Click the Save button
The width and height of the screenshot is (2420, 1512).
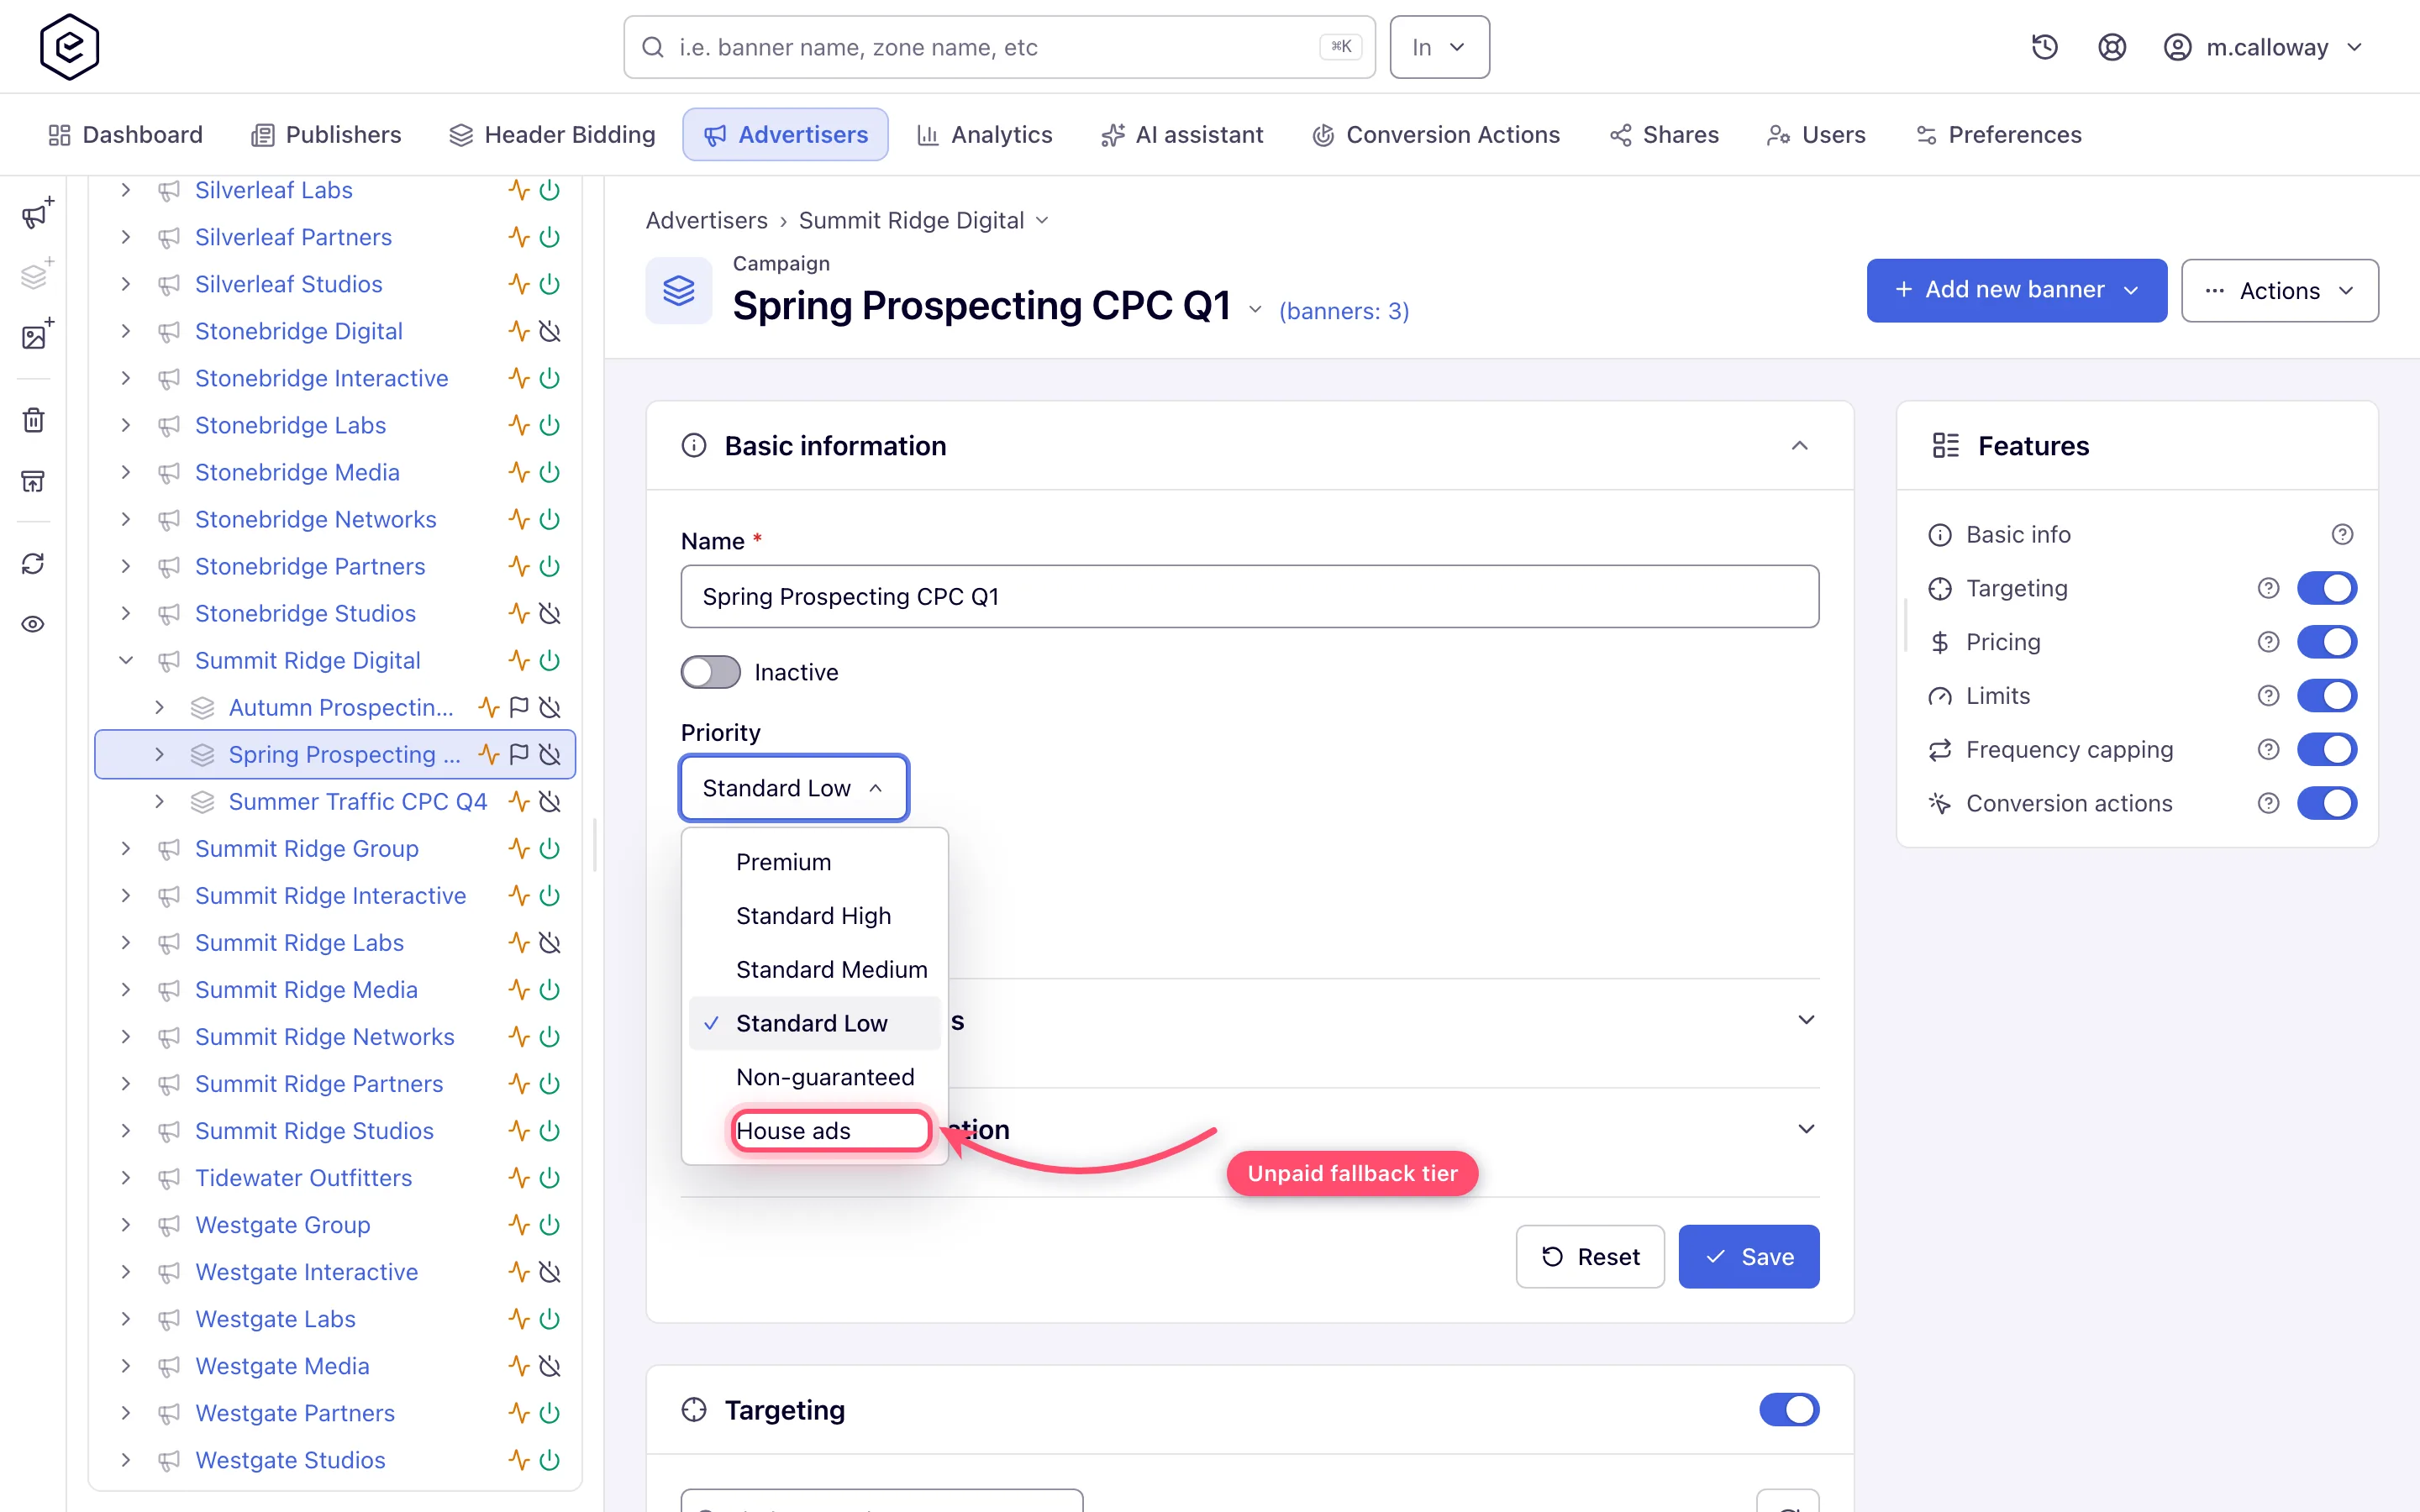(x=1748, y=1257)
